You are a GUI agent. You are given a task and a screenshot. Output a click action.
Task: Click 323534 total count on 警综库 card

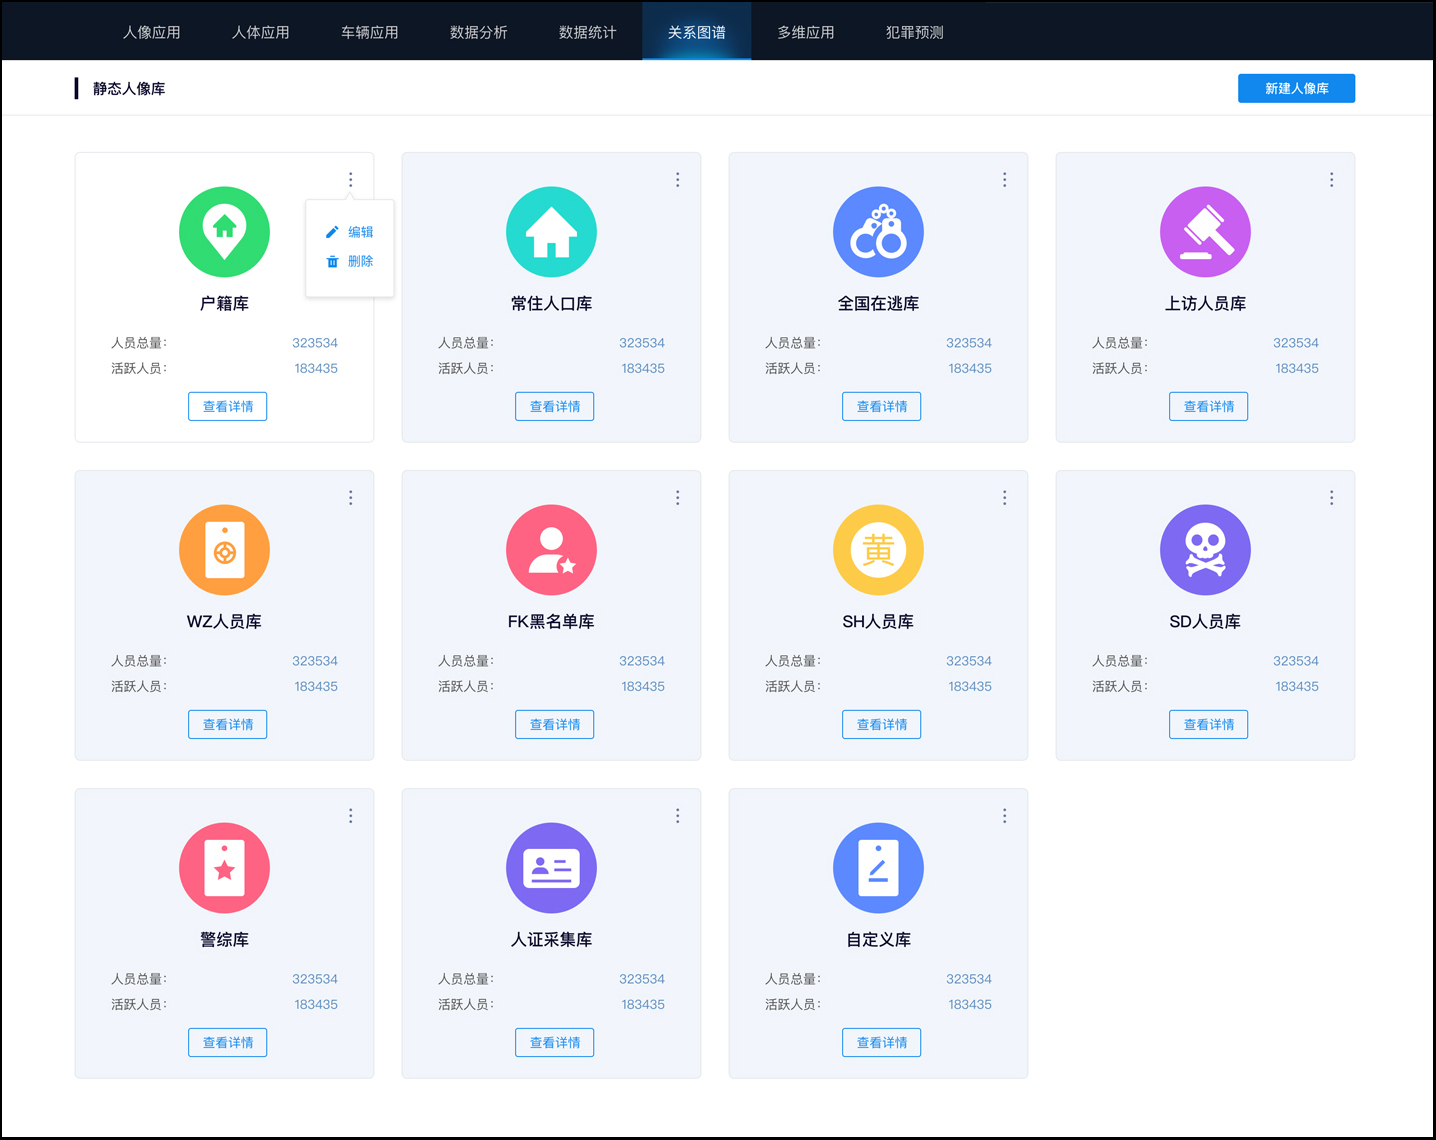click(315, 979)
